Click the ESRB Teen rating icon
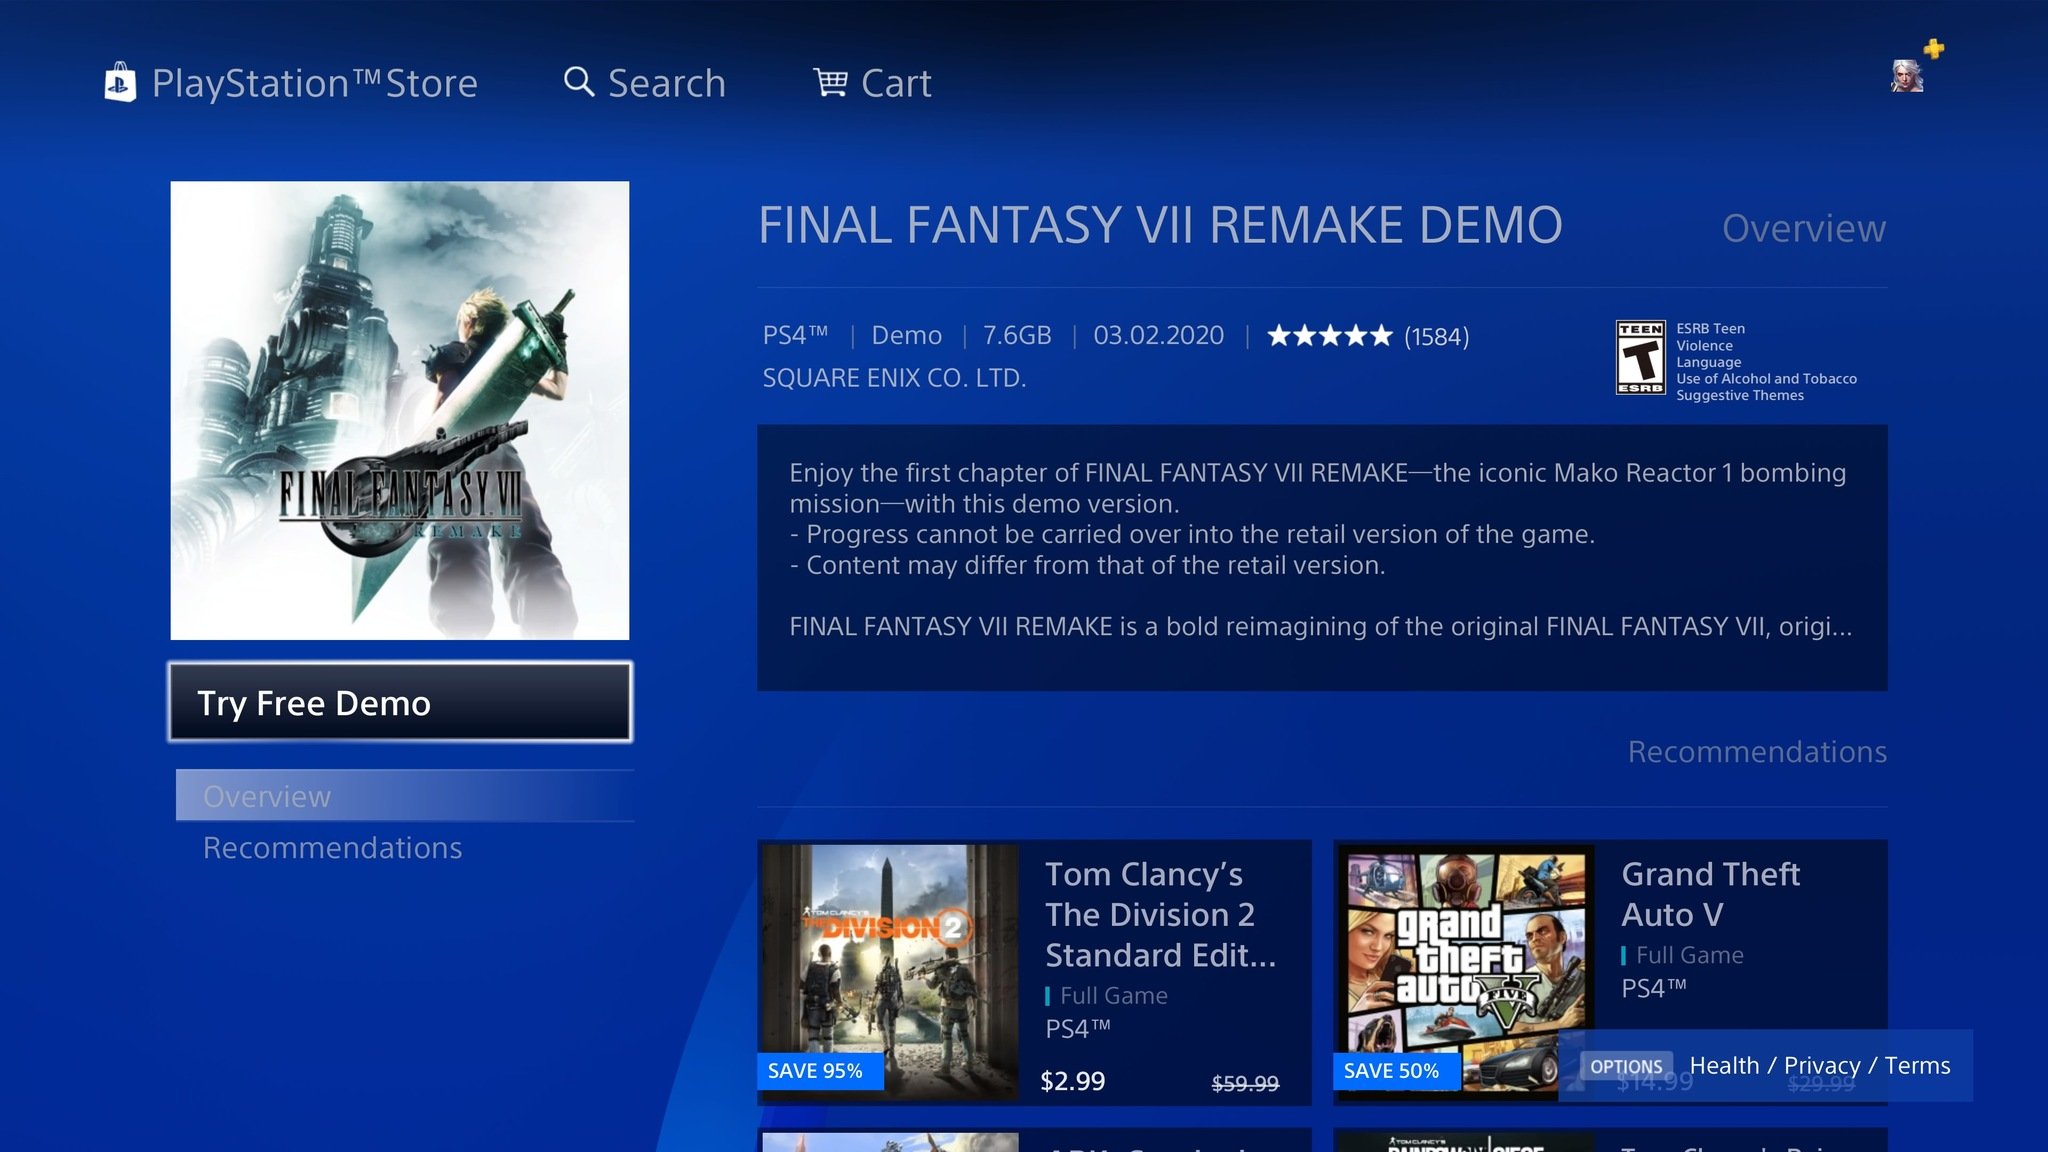The width and height of the screenshot is (2048, 1152). (1641, 358)
